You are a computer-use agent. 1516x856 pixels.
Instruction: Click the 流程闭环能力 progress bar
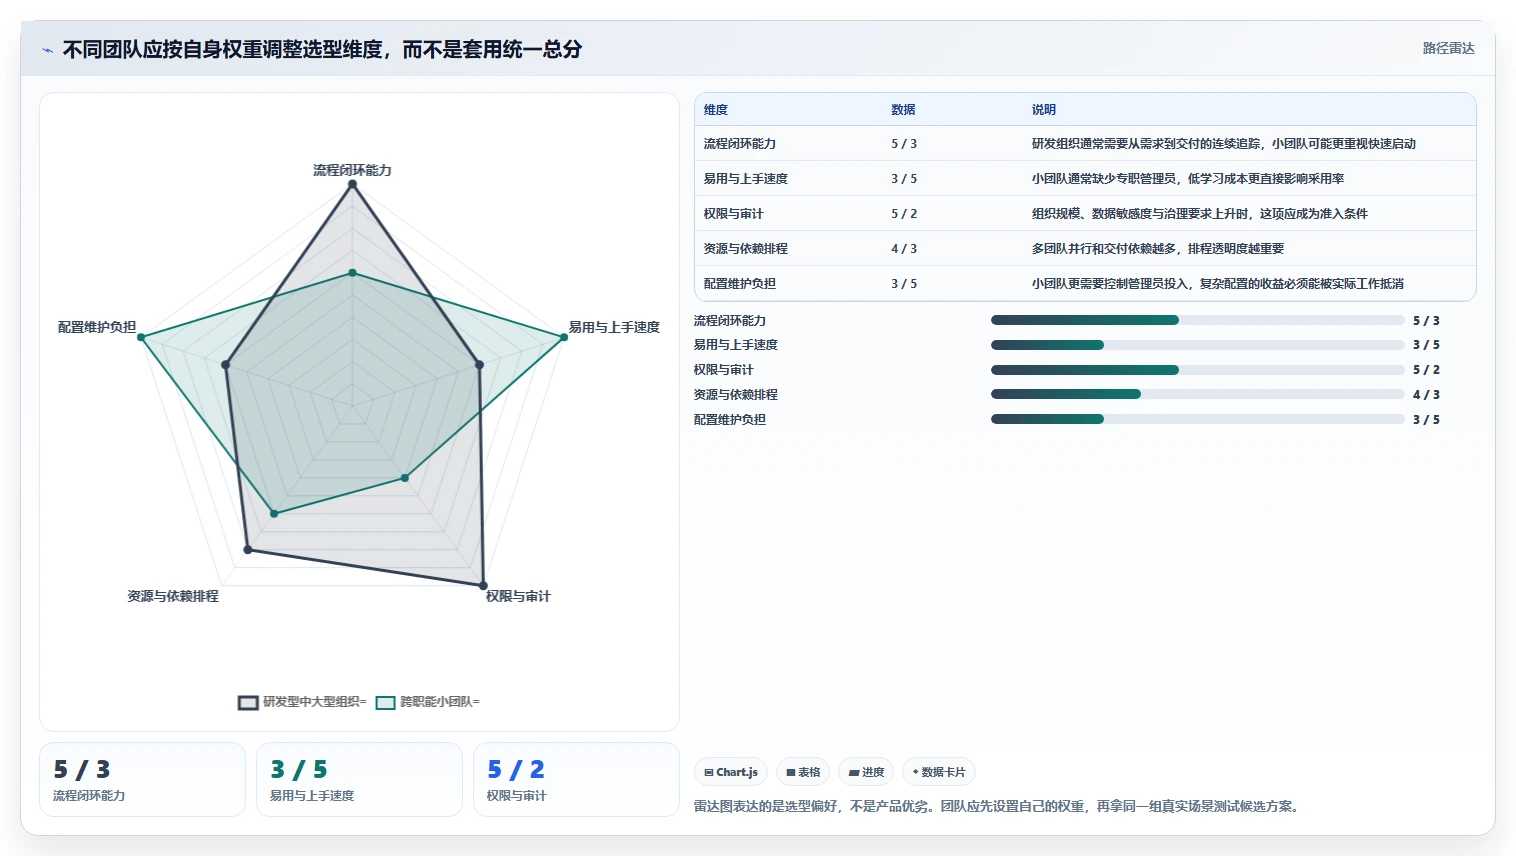[1197, 320]
